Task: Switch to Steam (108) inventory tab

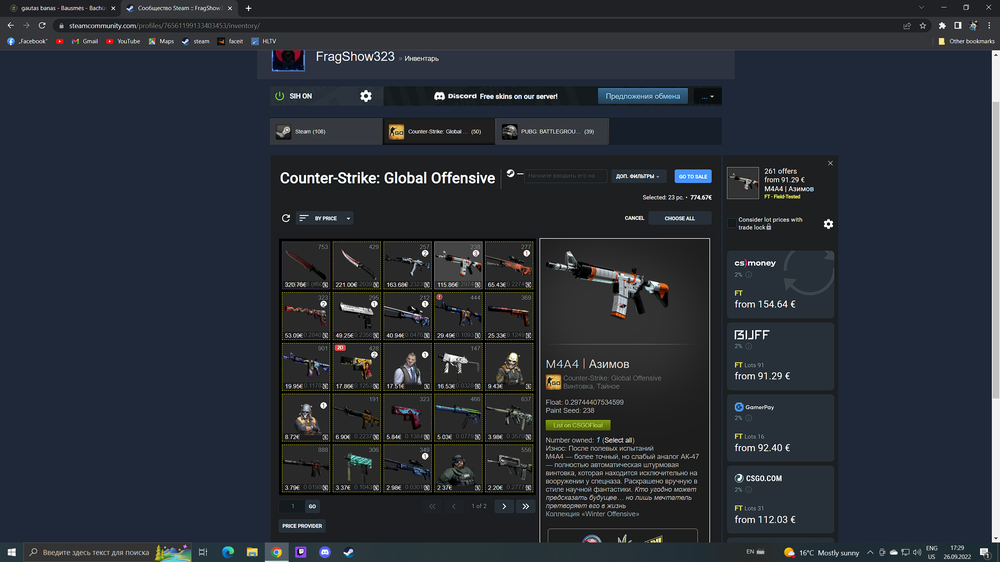Action: [x=326, y=131]
